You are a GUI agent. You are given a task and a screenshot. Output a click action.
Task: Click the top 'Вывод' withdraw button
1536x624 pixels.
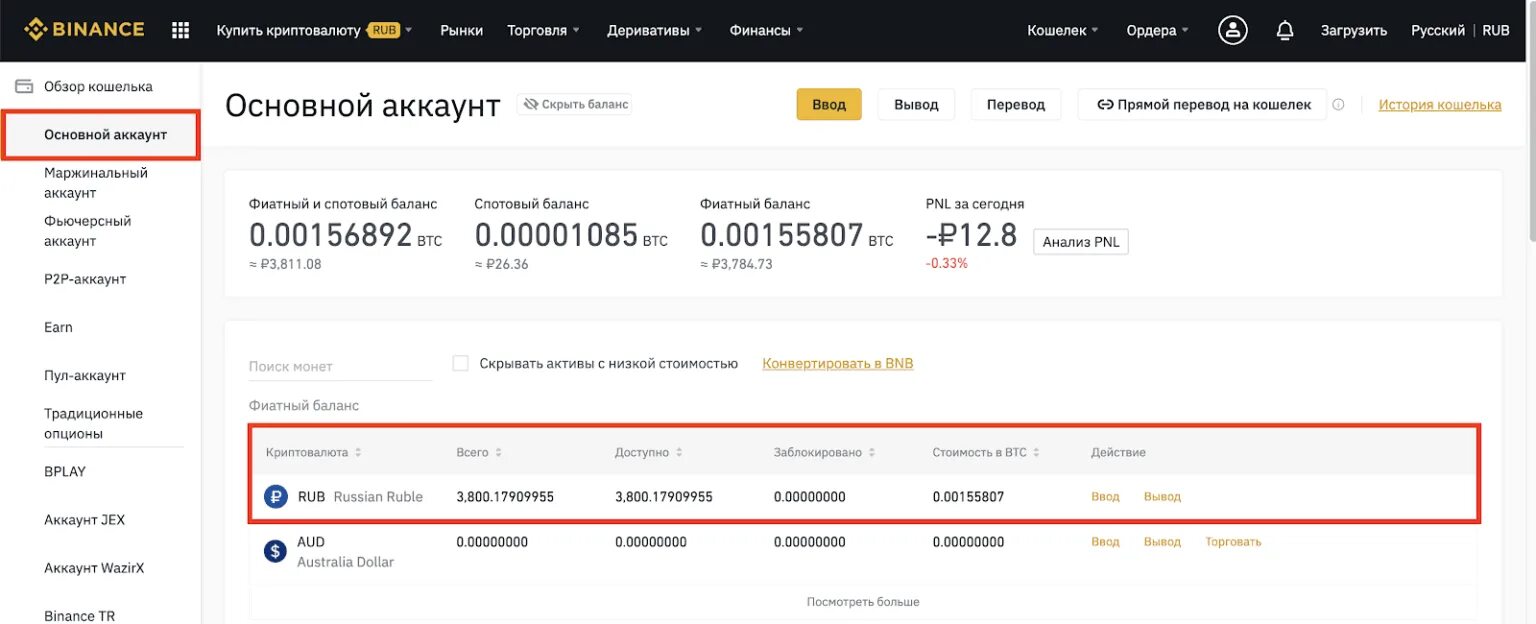click(x=916, y=104)
